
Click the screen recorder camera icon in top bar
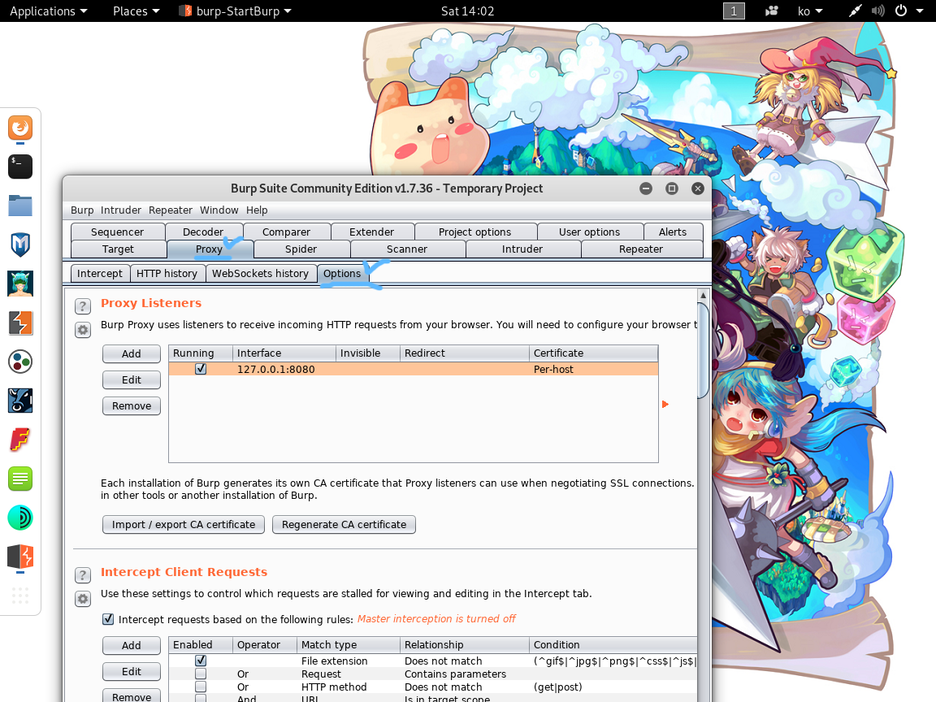click(x=771, y=11)
